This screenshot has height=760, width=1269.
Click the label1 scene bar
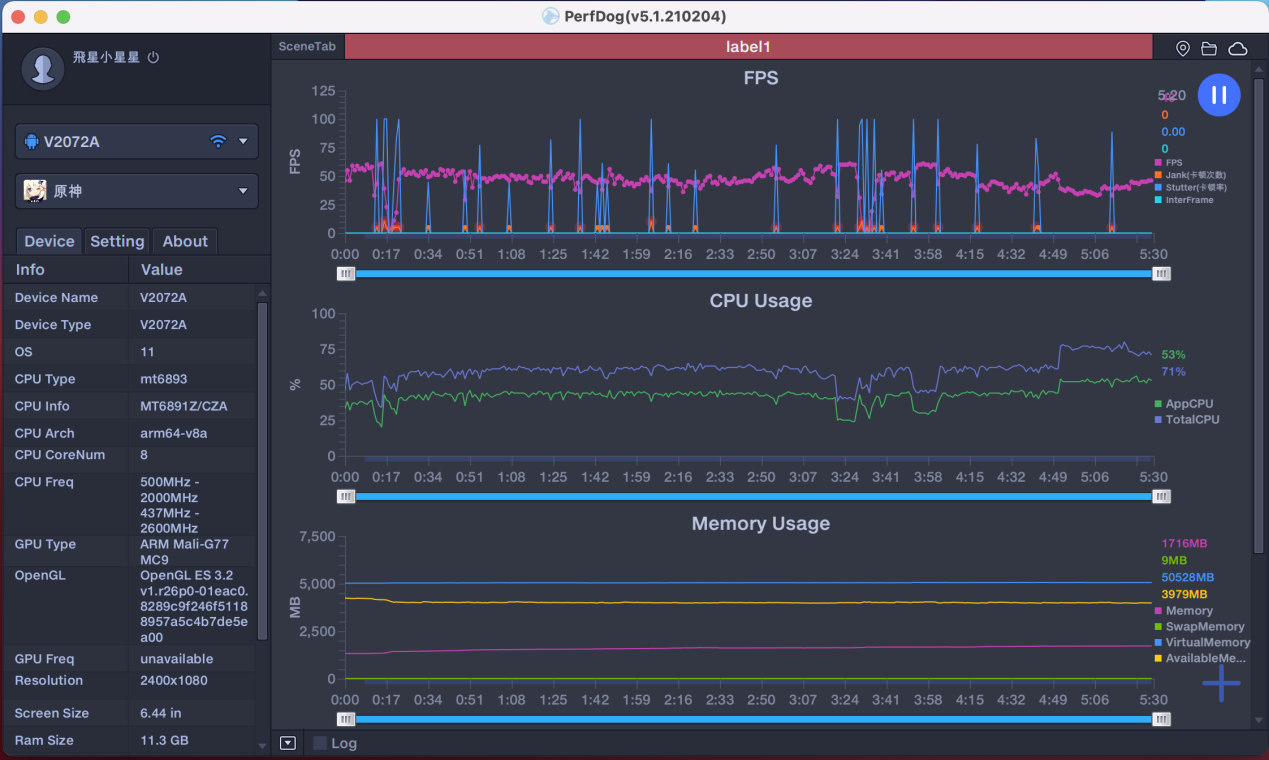748,47
